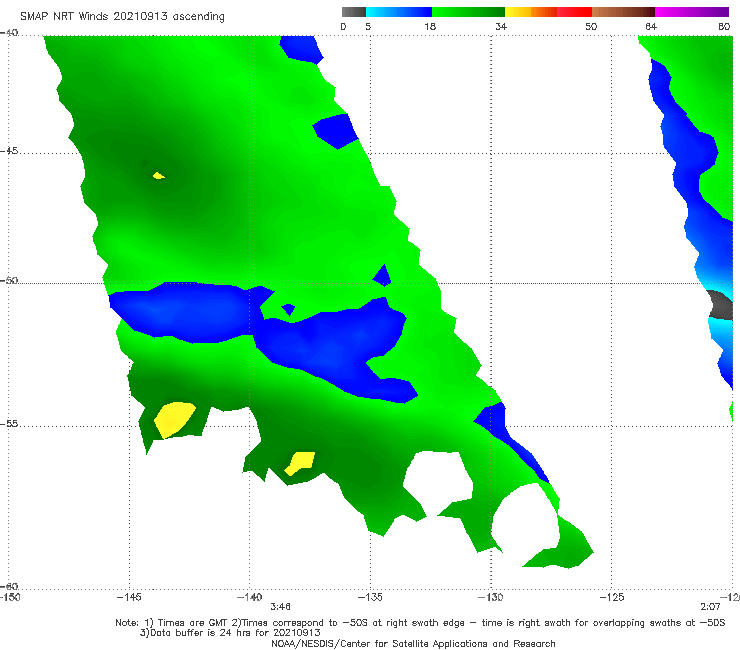Click the longitude label "-125"
Screen dimensions: 740x650
(612, 597)
